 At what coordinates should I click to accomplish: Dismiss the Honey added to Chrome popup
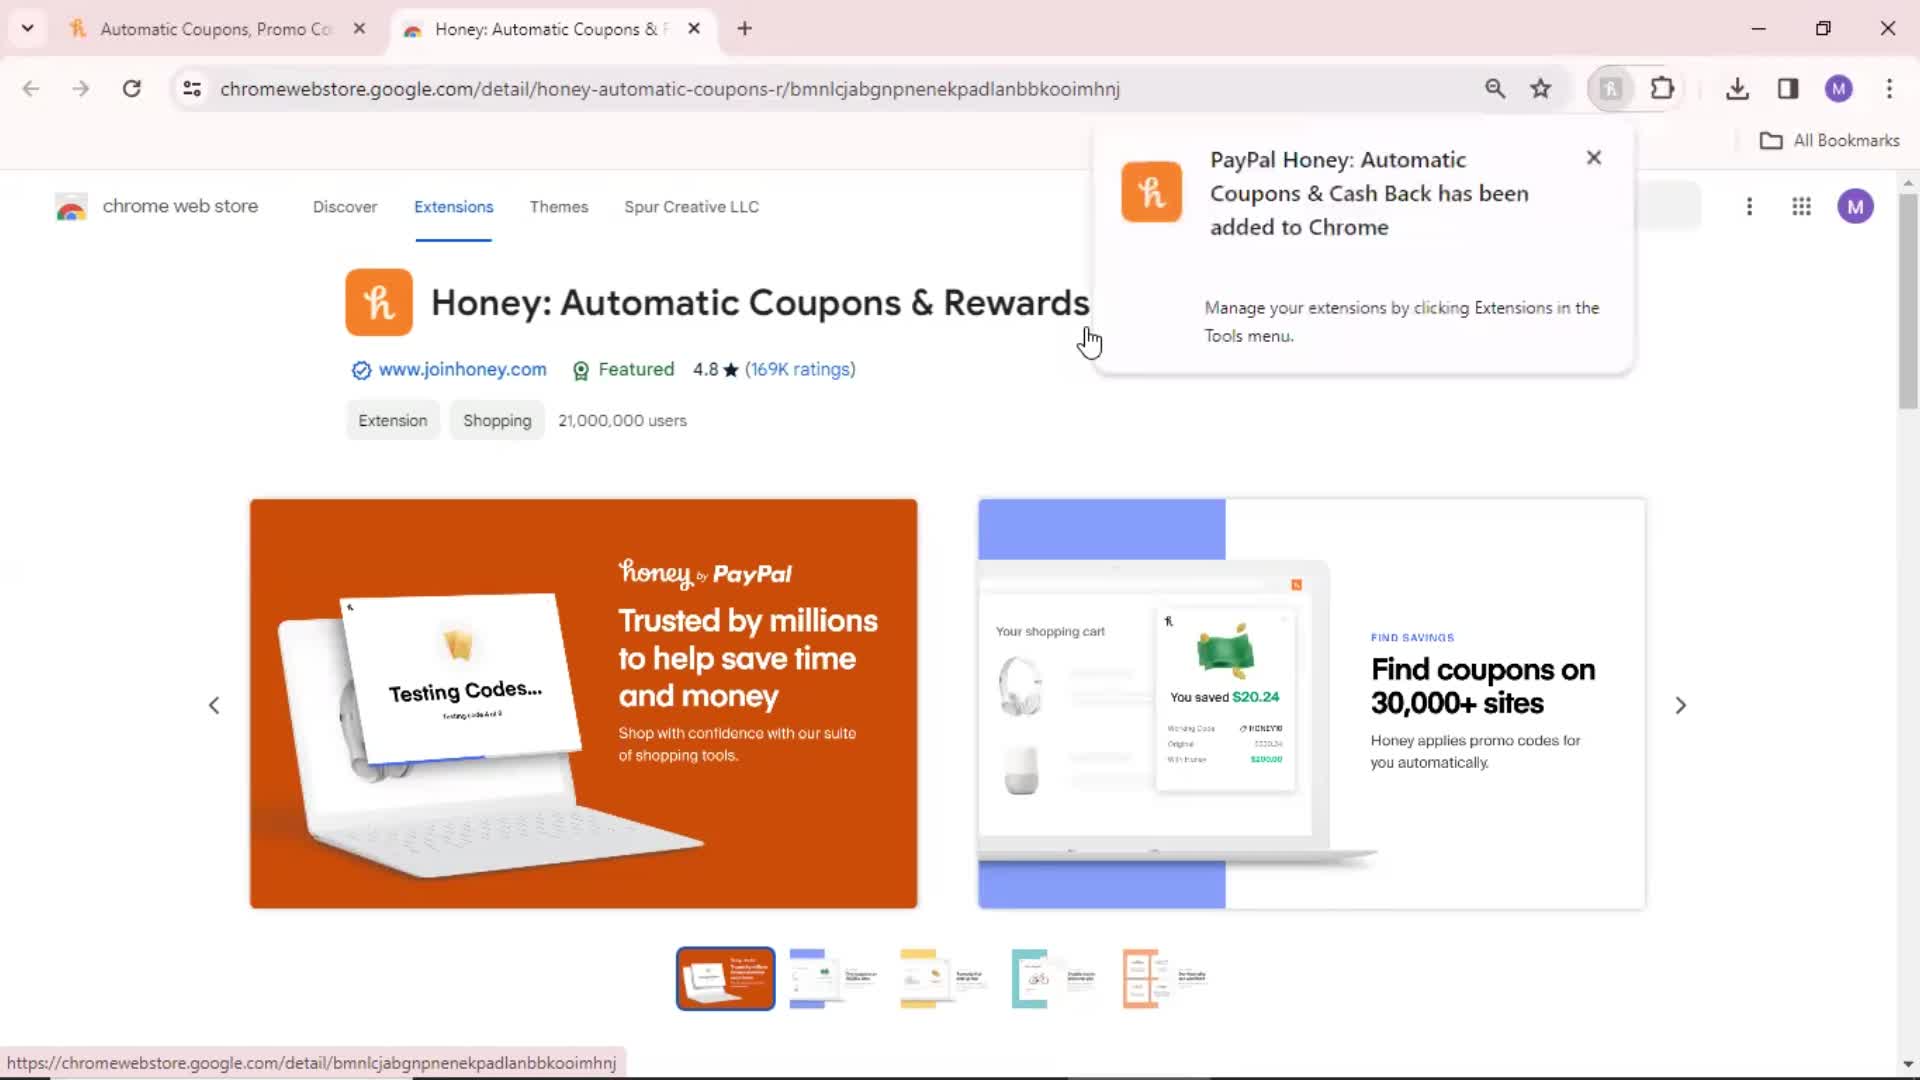click(1594, 158)
